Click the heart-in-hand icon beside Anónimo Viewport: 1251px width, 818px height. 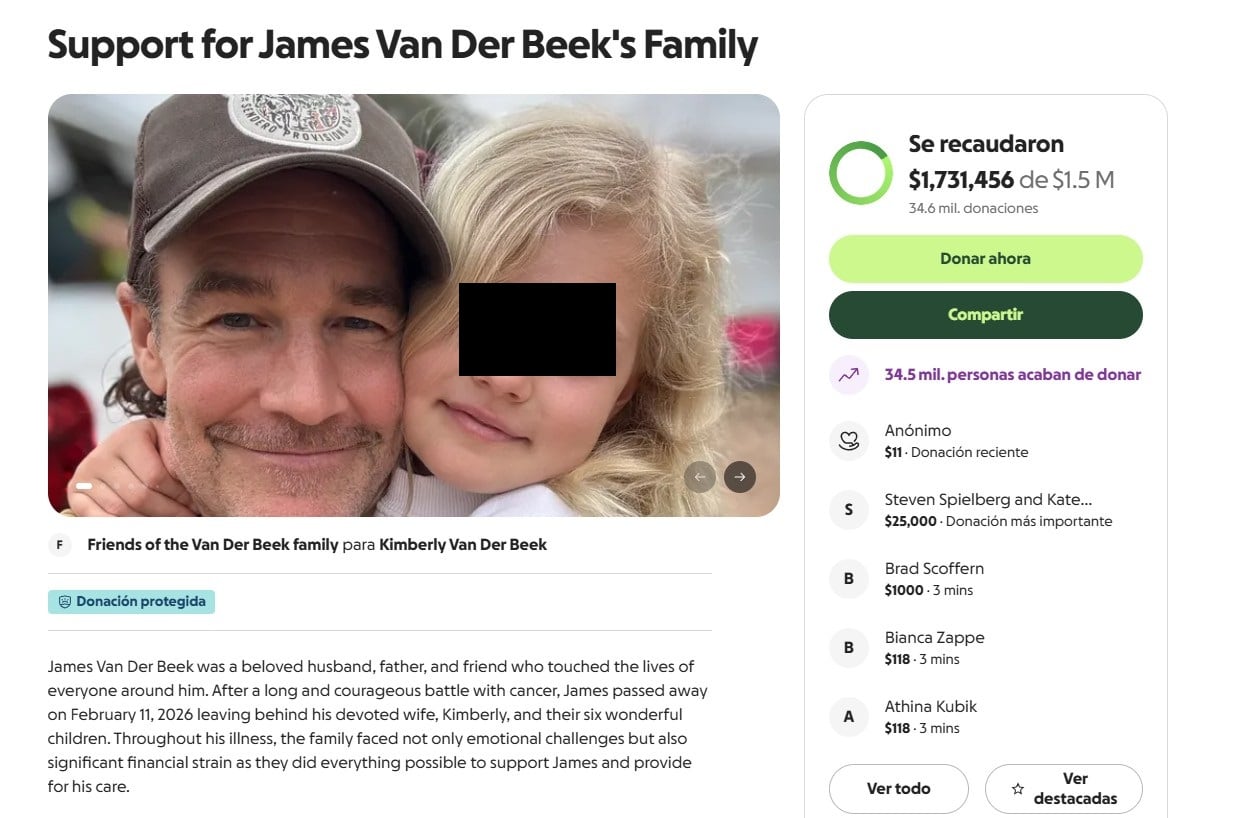pos(848,440)
